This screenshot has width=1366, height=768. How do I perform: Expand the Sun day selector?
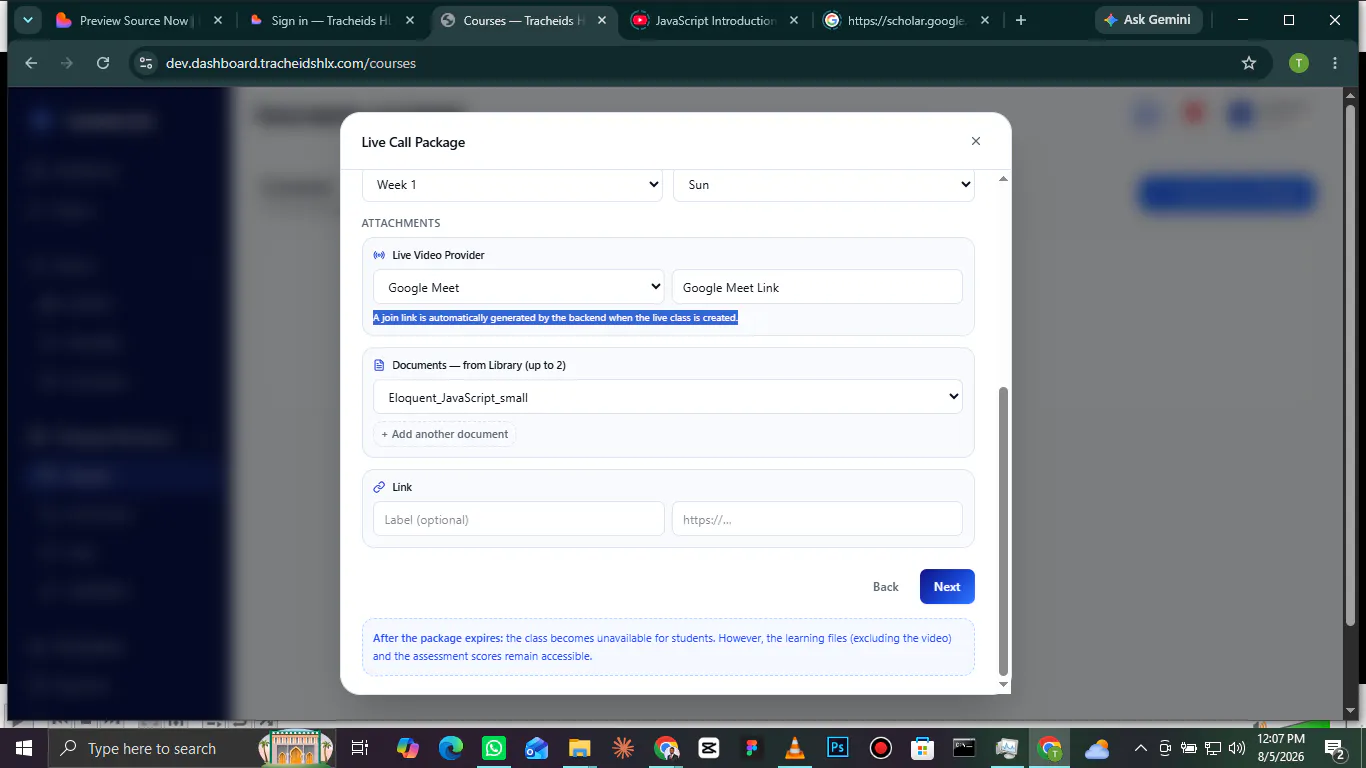[x=824, y=185]
